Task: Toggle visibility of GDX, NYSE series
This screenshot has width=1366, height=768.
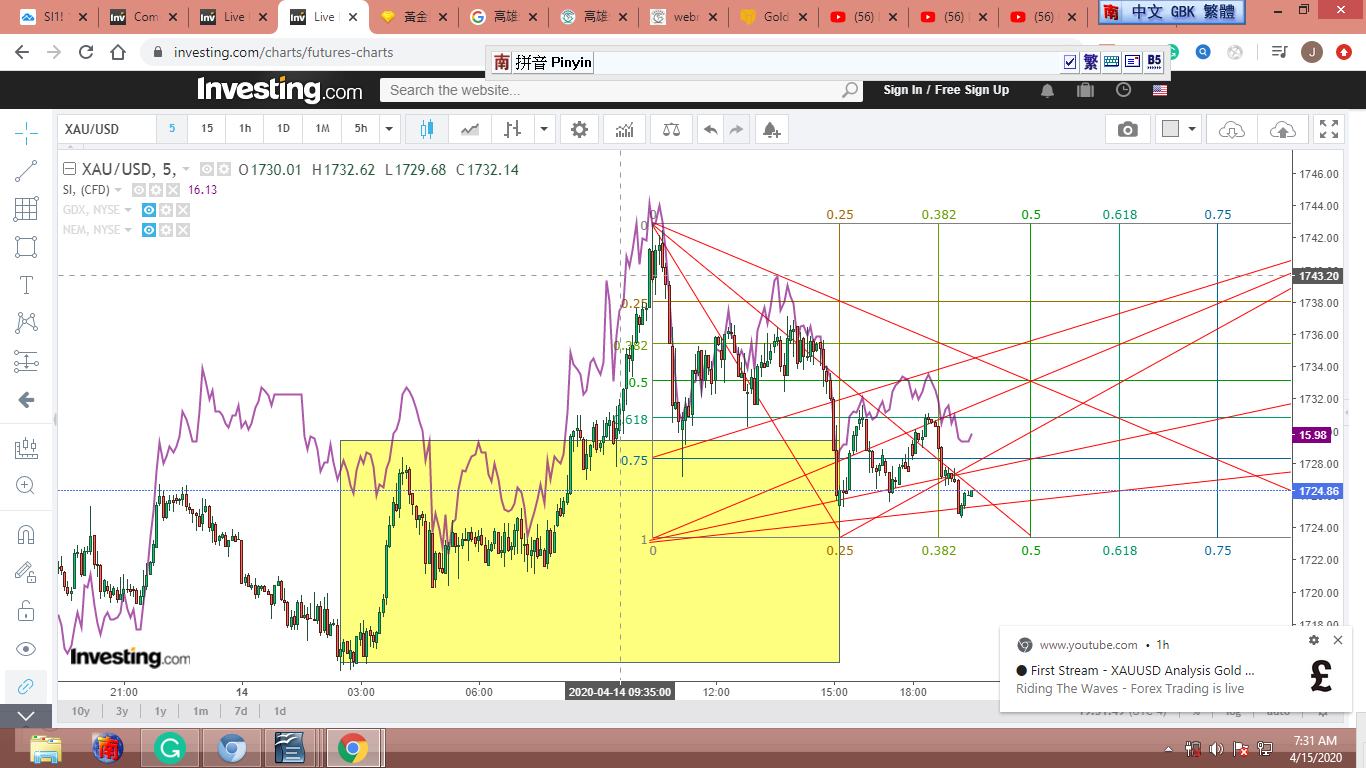Action: [148, 210]
